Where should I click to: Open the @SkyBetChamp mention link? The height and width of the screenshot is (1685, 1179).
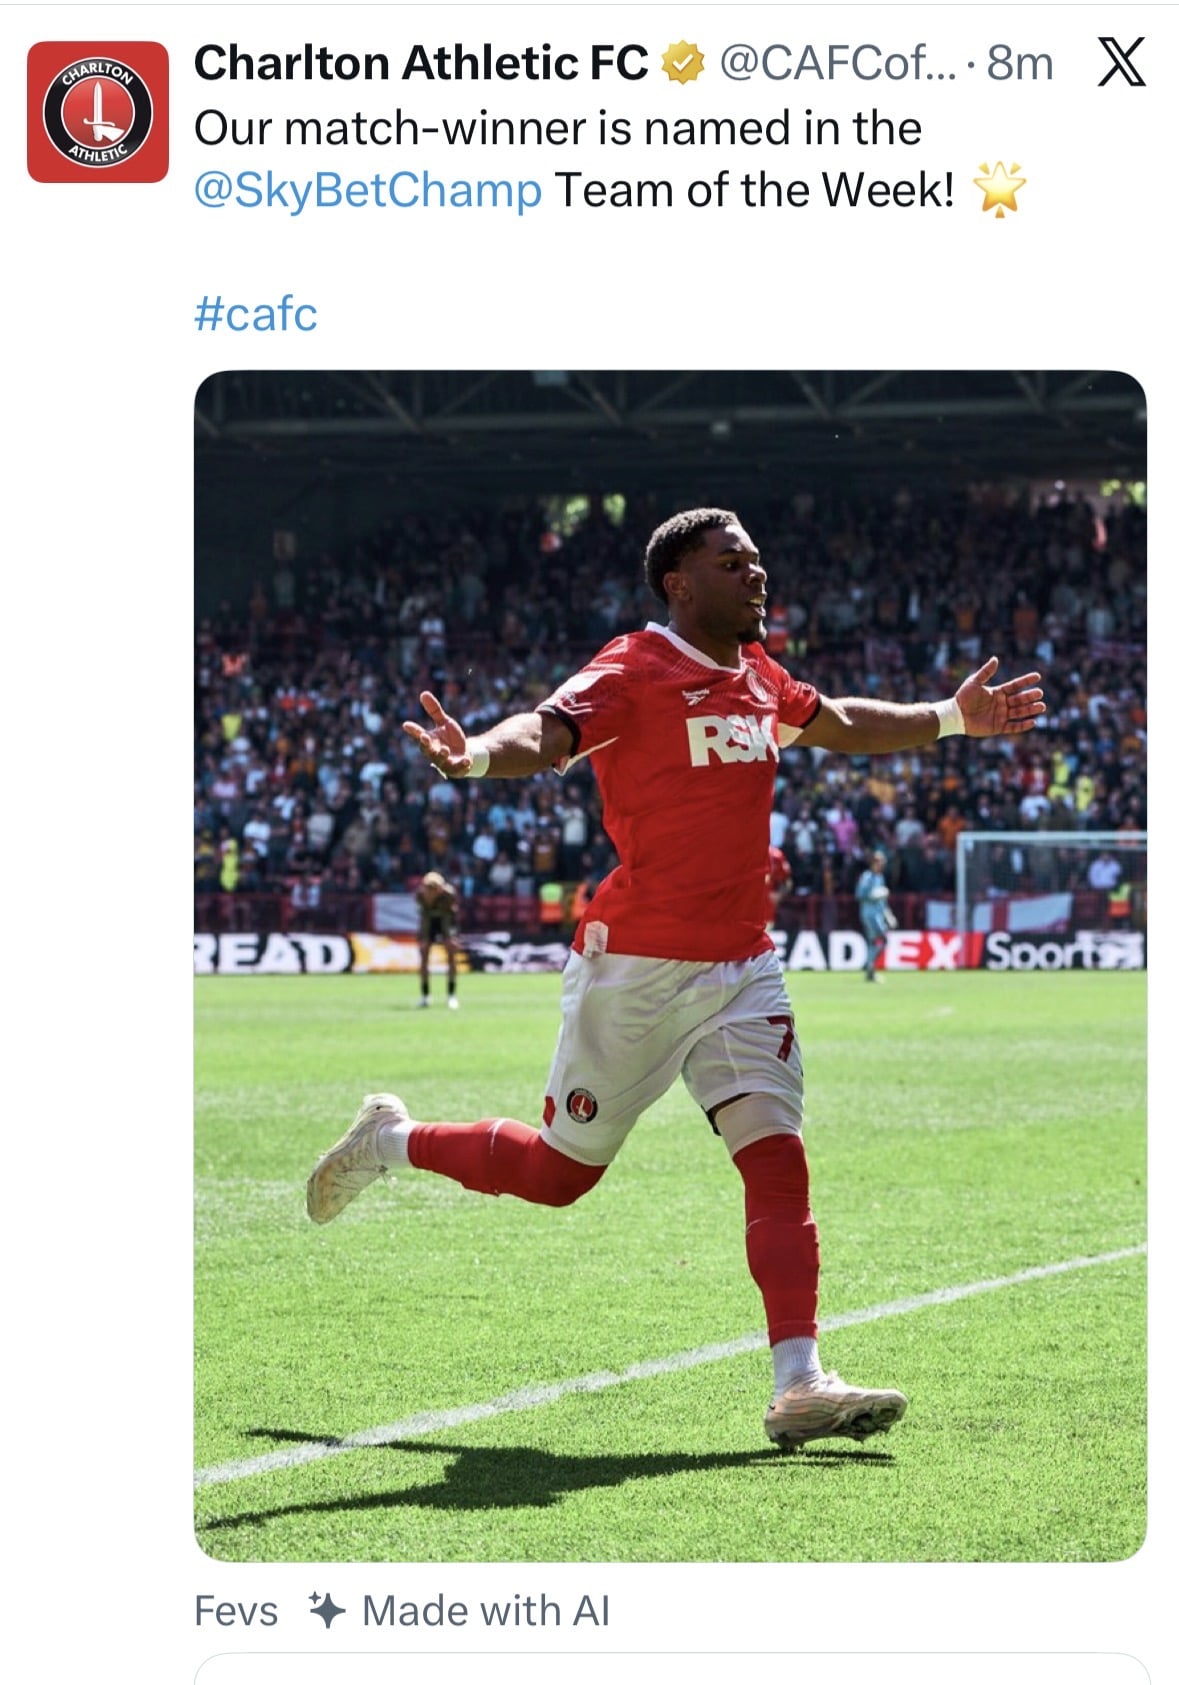[x=368, y=190]
